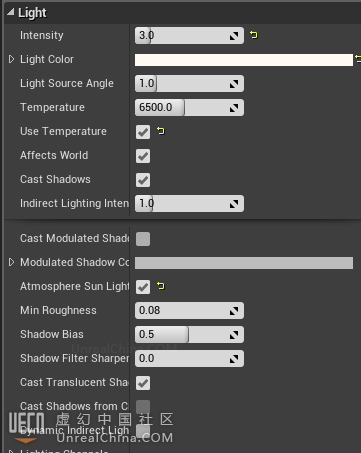Toggle the Affects World checkbox

click(x=143, y=156)
